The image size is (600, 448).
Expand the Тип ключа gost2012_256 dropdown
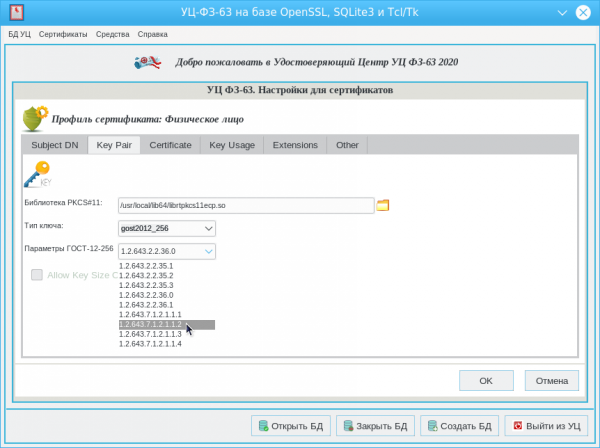coord(208,228)
